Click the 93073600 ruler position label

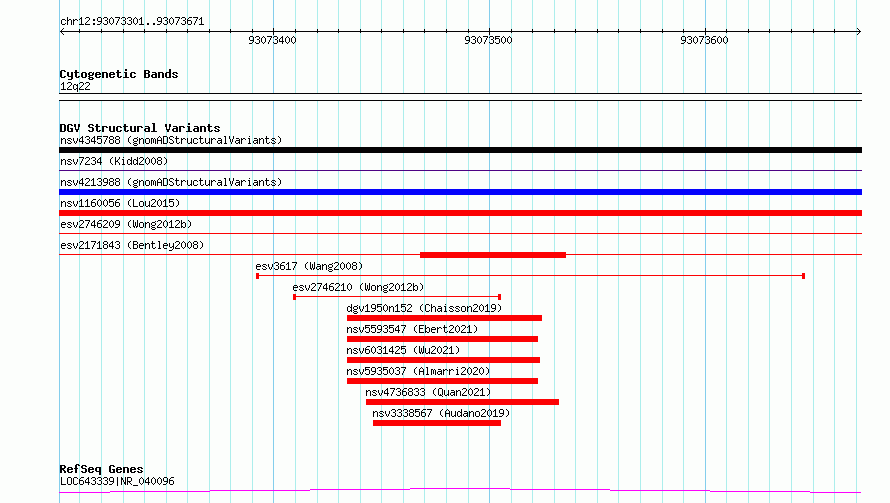click(x=704, y=40)
